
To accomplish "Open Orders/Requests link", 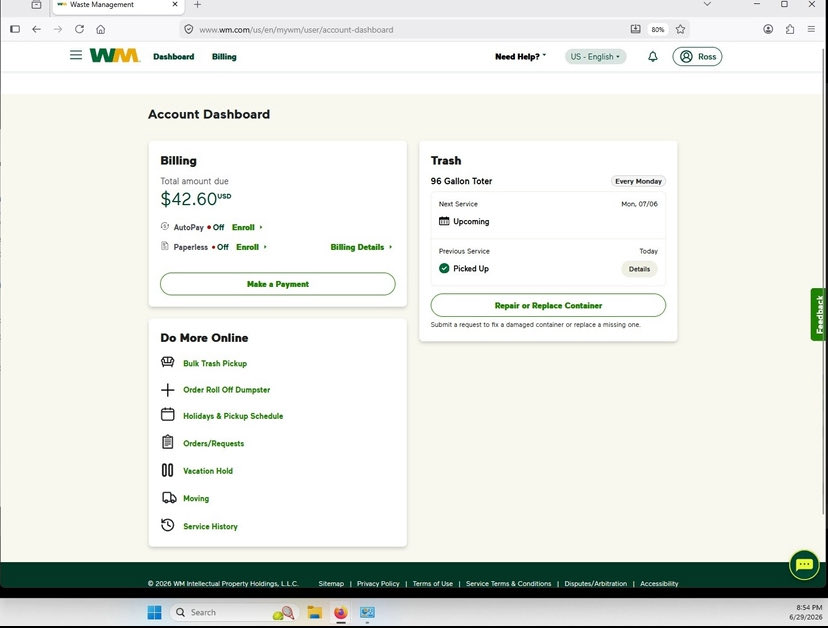I will [x=213, y=444].
